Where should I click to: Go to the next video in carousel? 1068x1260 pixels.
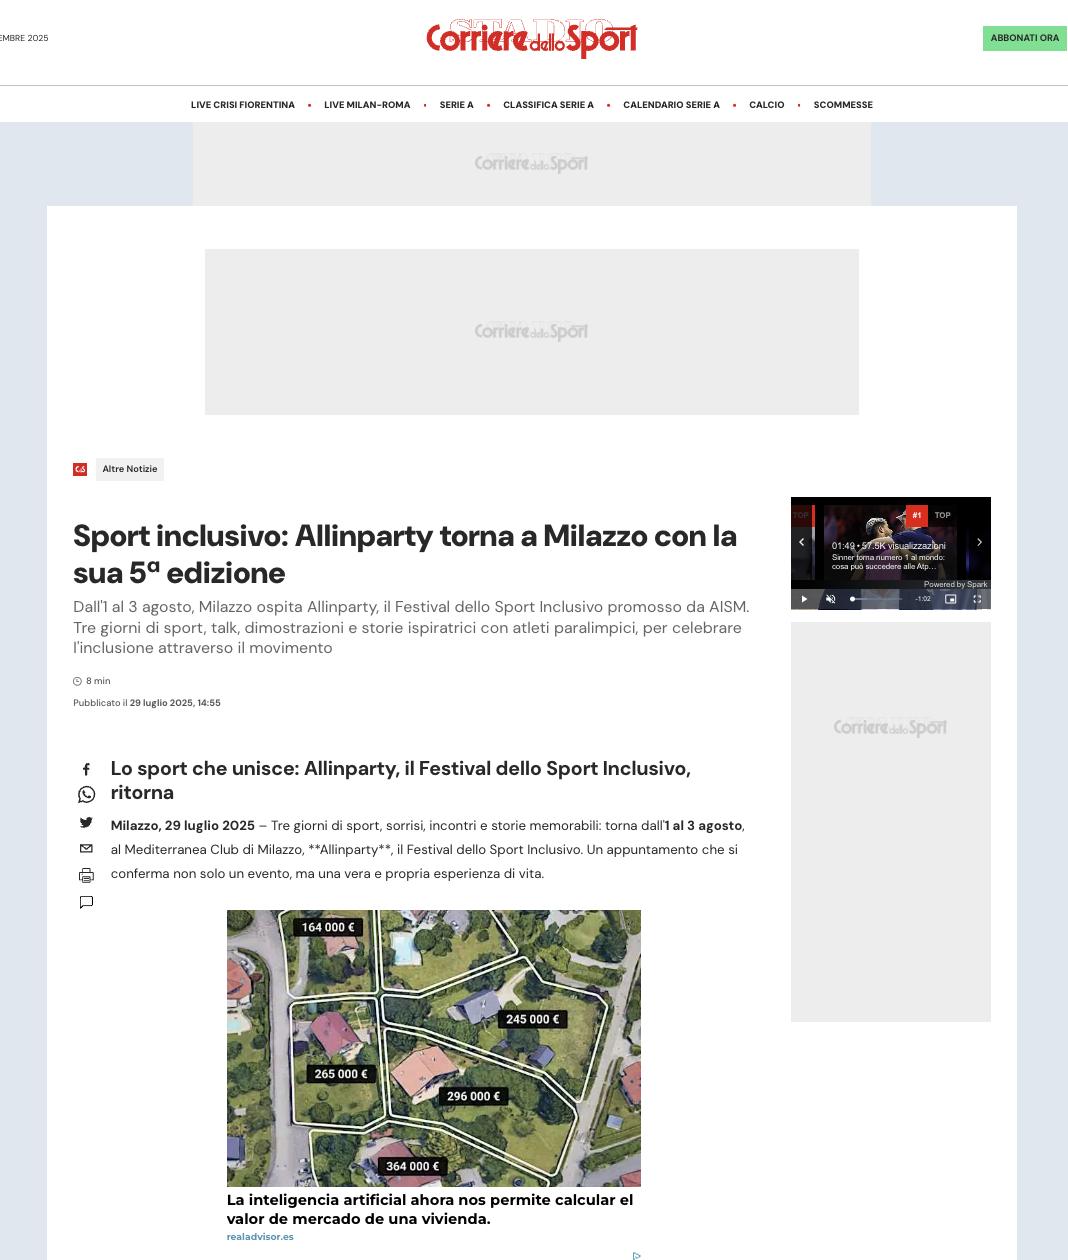click(x=979, y=542)
